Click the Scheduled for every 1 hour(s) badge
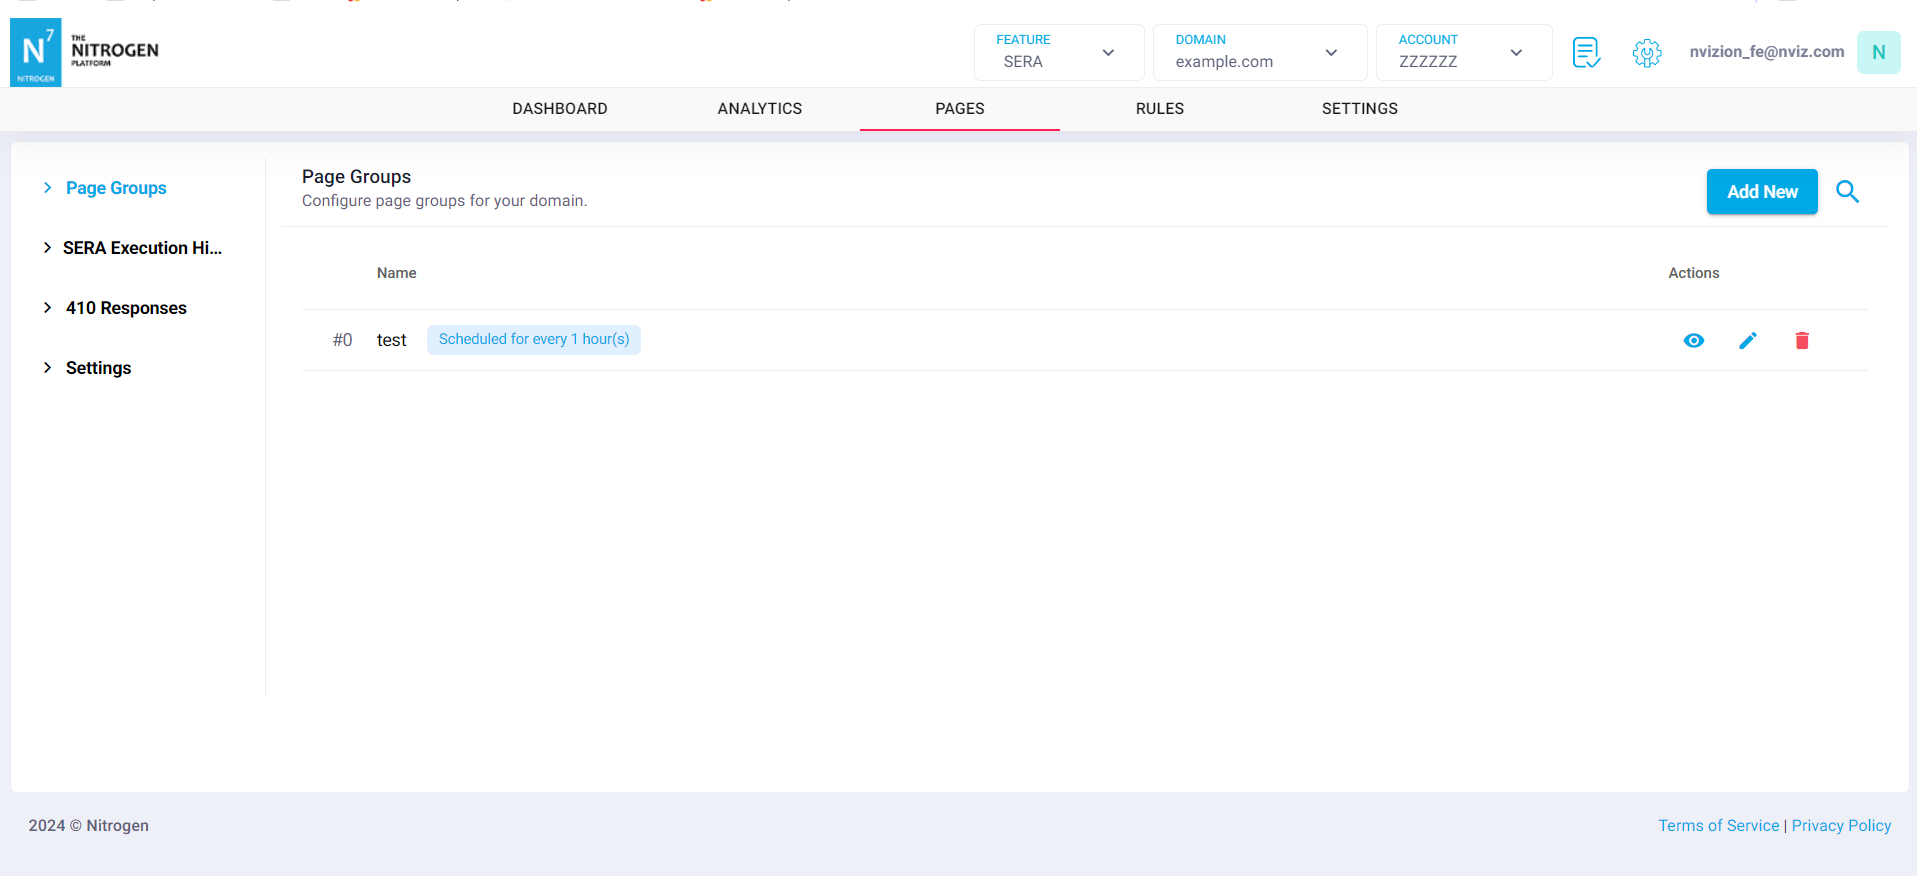 coord(533,340)
